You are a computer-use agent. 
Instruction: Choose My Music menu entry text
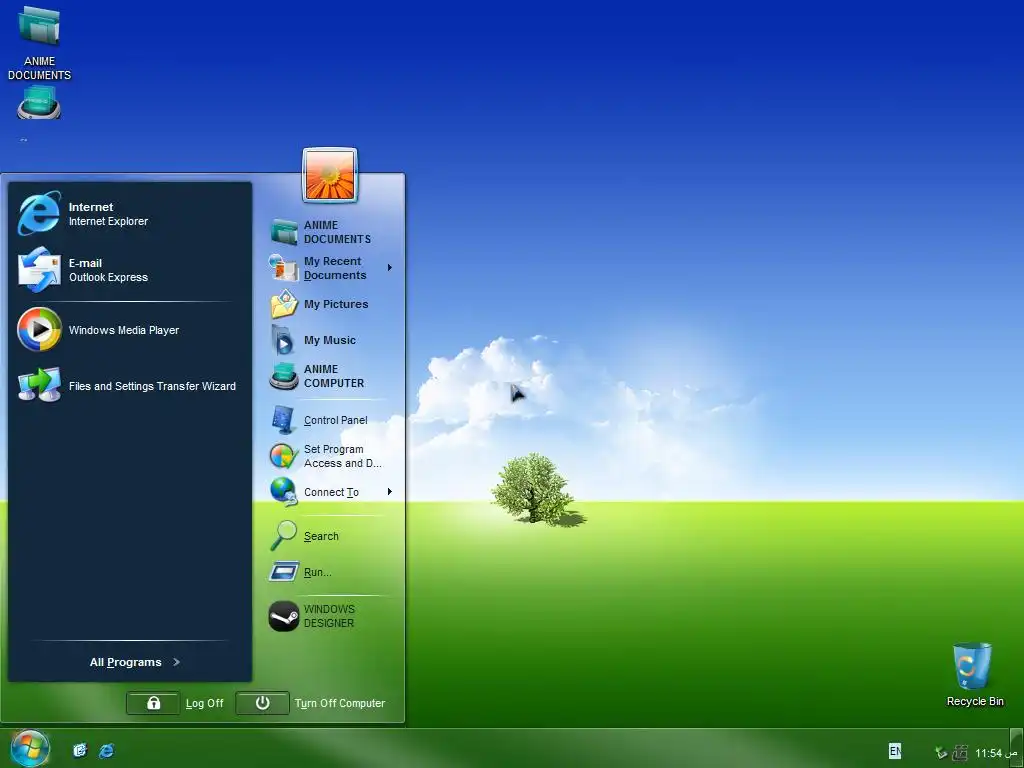330,340
